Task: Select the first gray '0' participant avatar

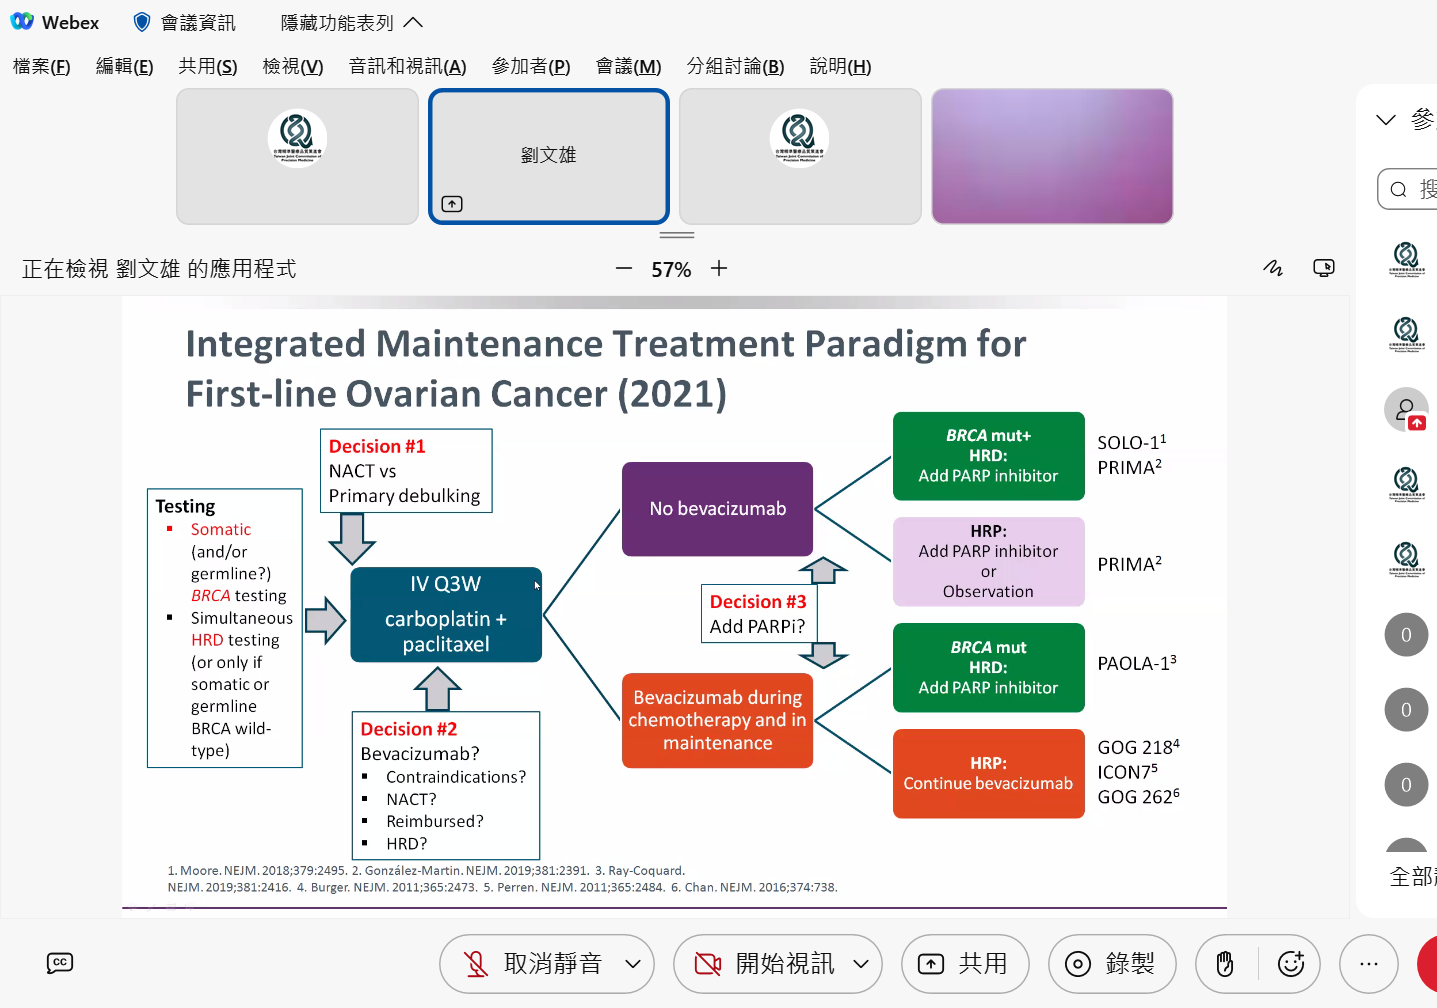Action: point(1406,635)
